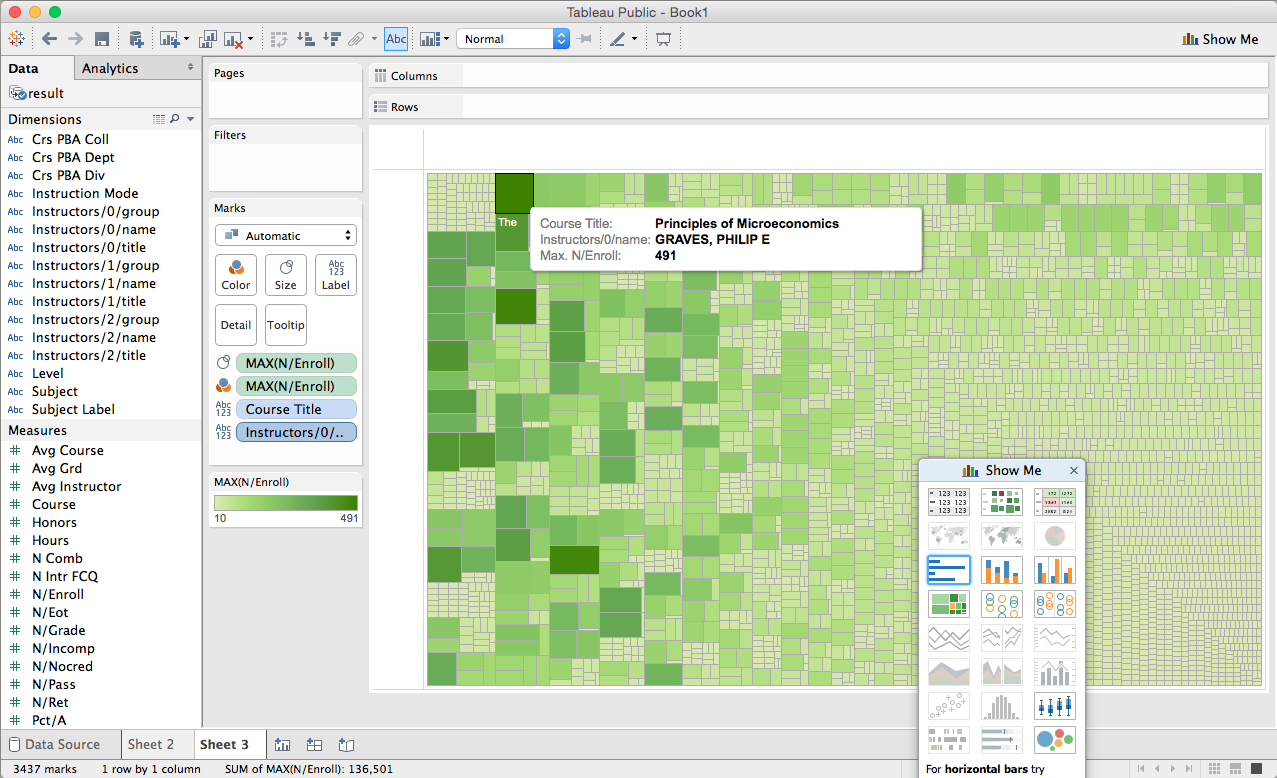Click the Save workbook icon

click(x=102, y=39)
